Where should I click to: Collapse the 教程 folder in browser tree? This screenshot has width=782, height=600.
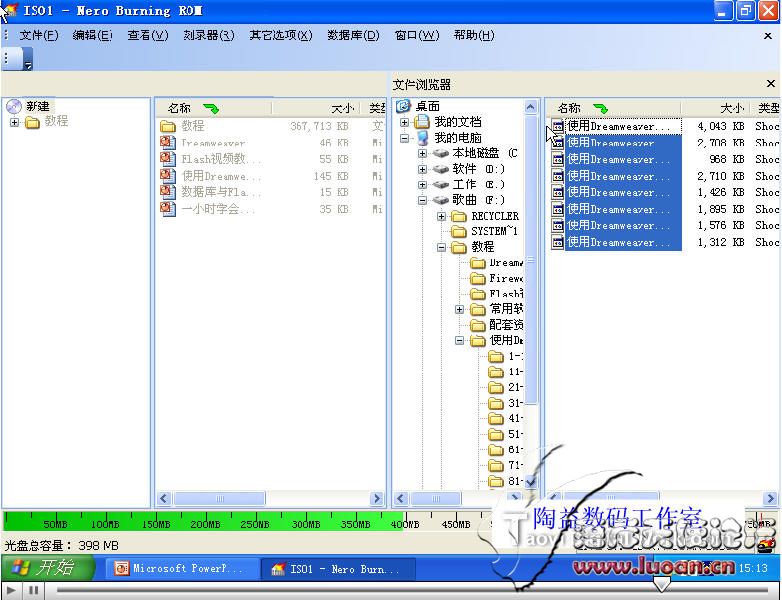tap(441, 247)
